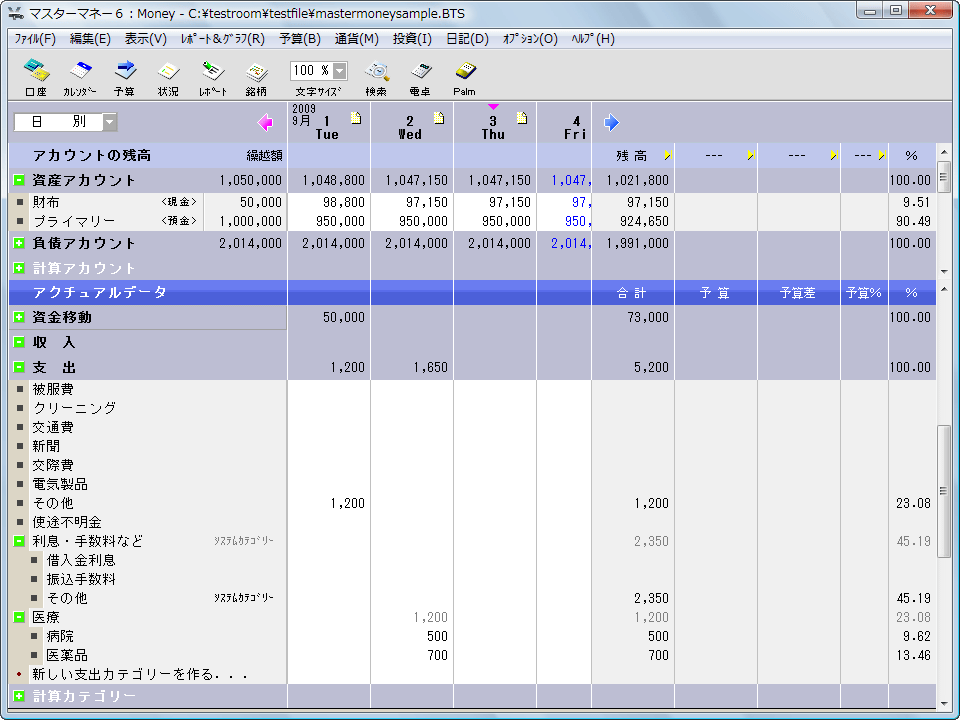
Task: Open the 編集(E) menu
Action: 90,39
